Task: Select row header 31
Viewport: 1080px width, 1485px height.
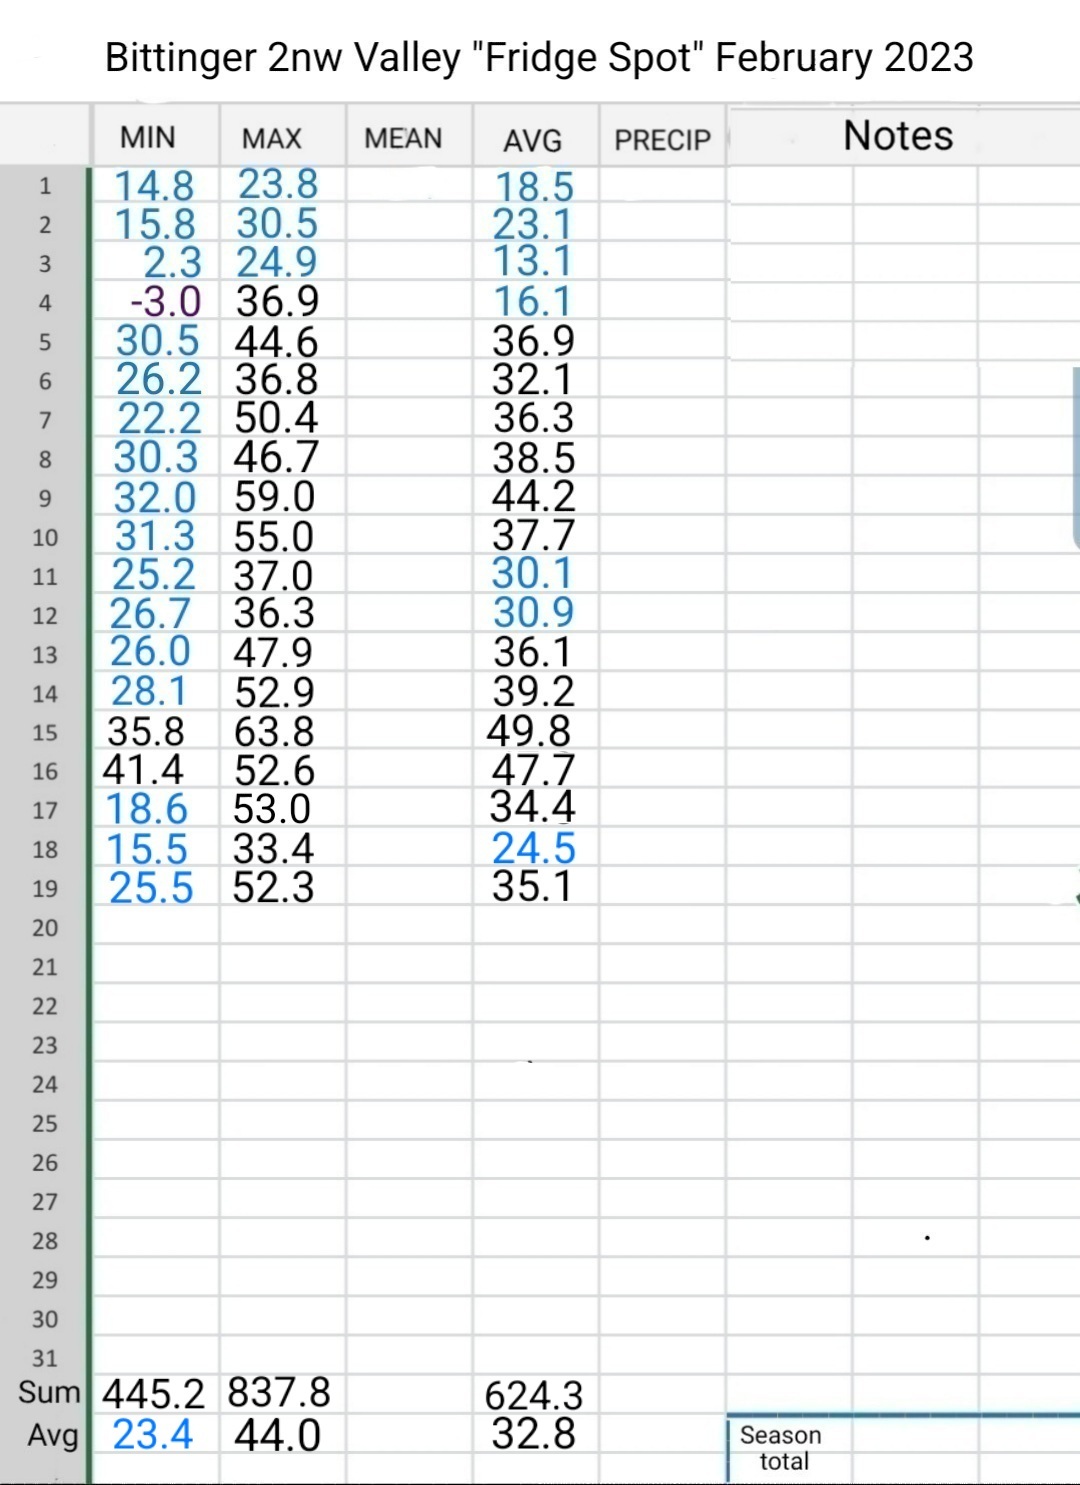Action: [45, 1358]
